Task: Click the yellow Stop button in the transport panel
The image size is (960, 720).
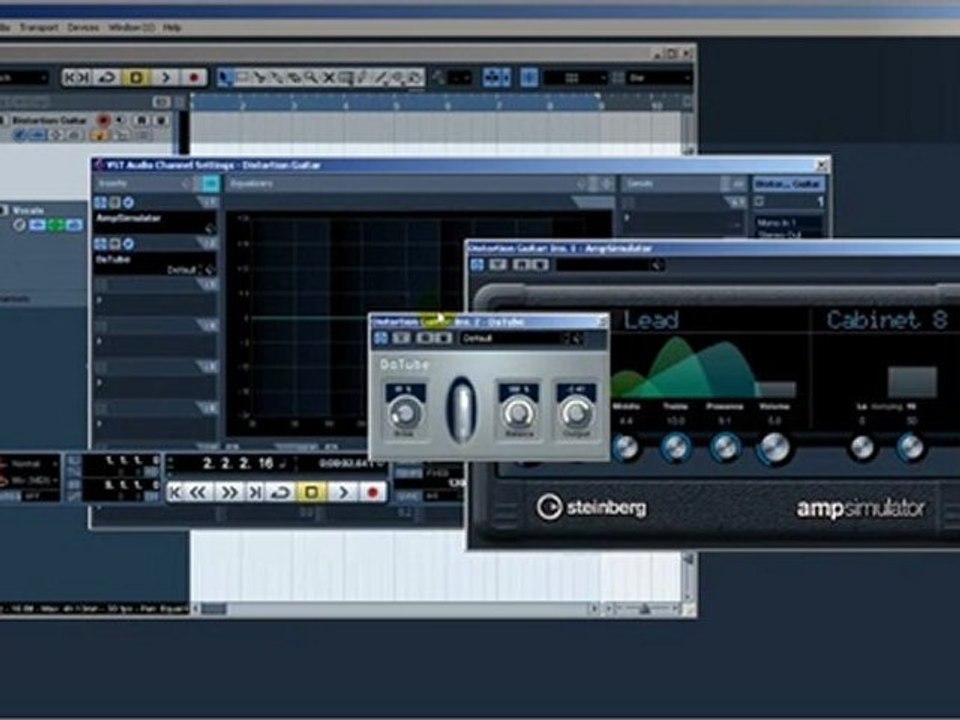Action: click(312, 492)
